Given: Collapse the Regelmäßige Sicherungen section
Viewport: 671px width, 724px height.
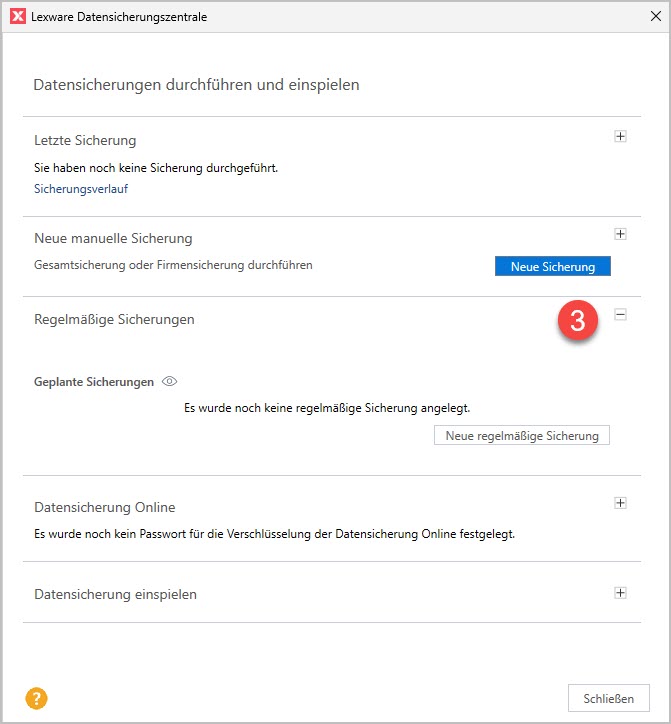Looking at the screenshot, I should tap(620, 315).
